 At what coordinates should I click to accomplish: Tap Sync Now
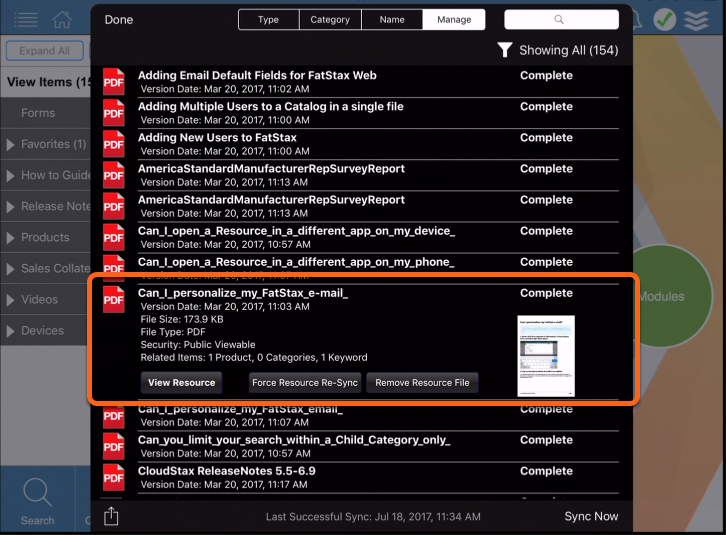click(591, 516)
